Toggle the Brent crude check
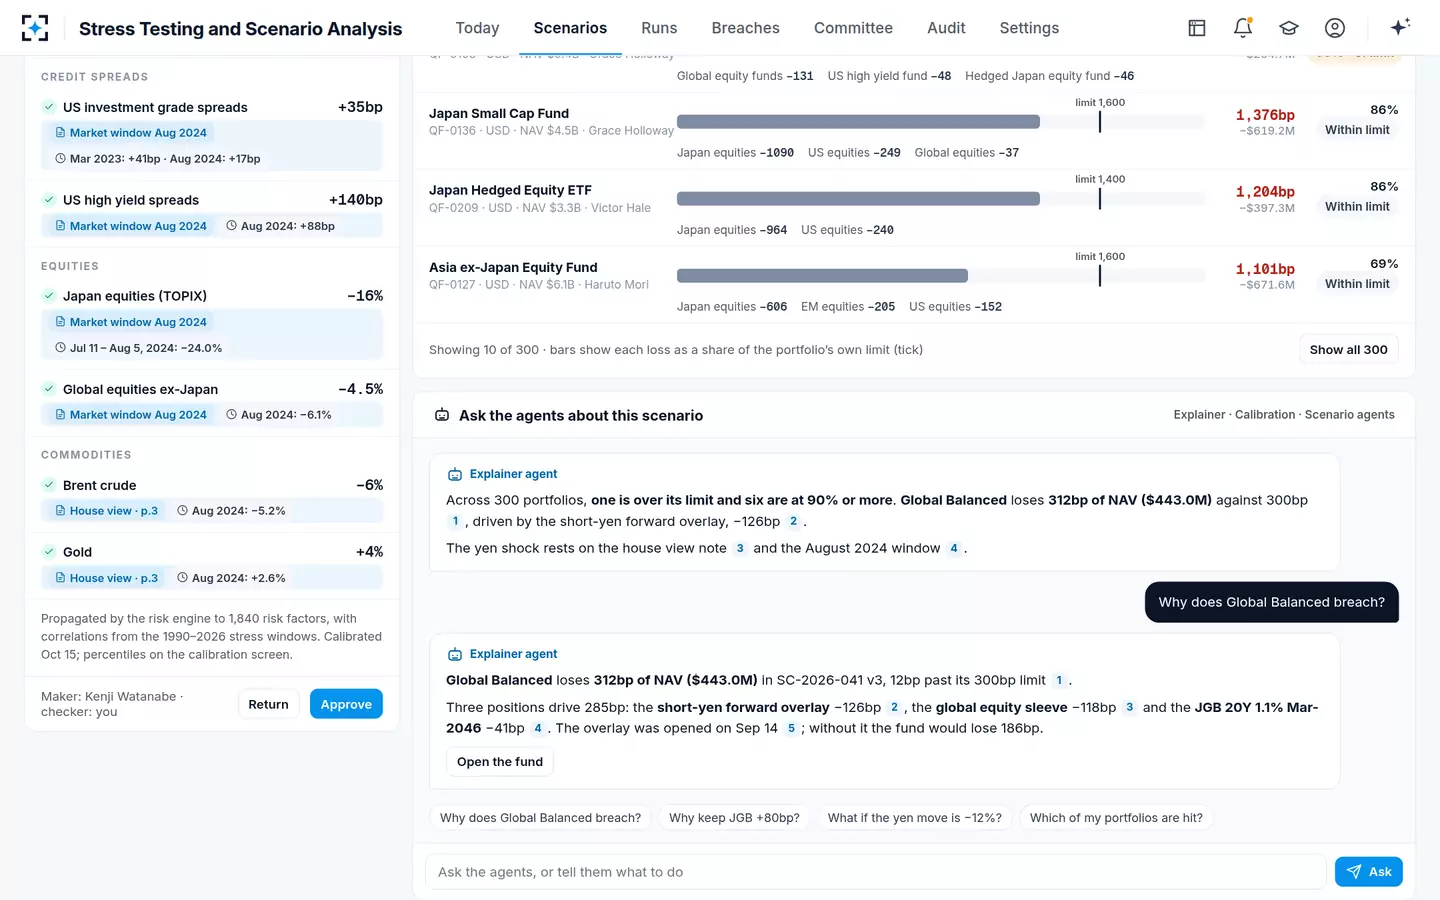The image size is (1440, 900). [x=49, y=485]
